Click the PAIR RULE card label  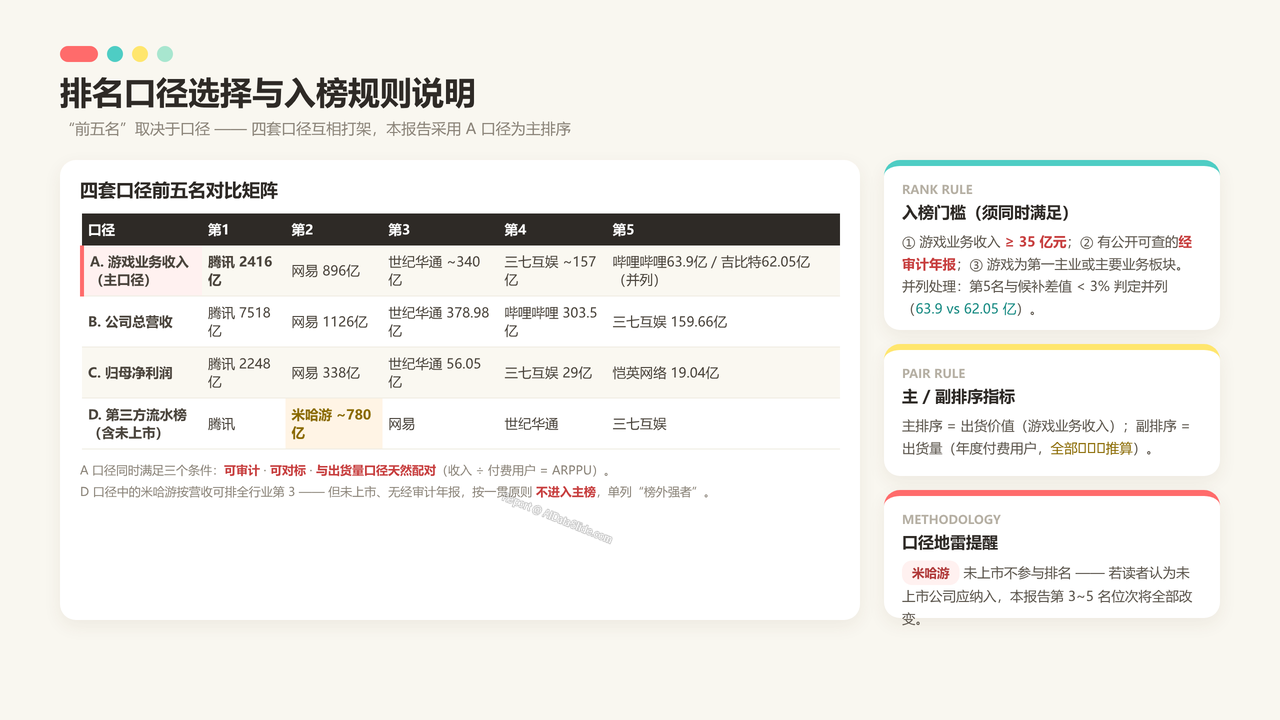click(934, 374)
